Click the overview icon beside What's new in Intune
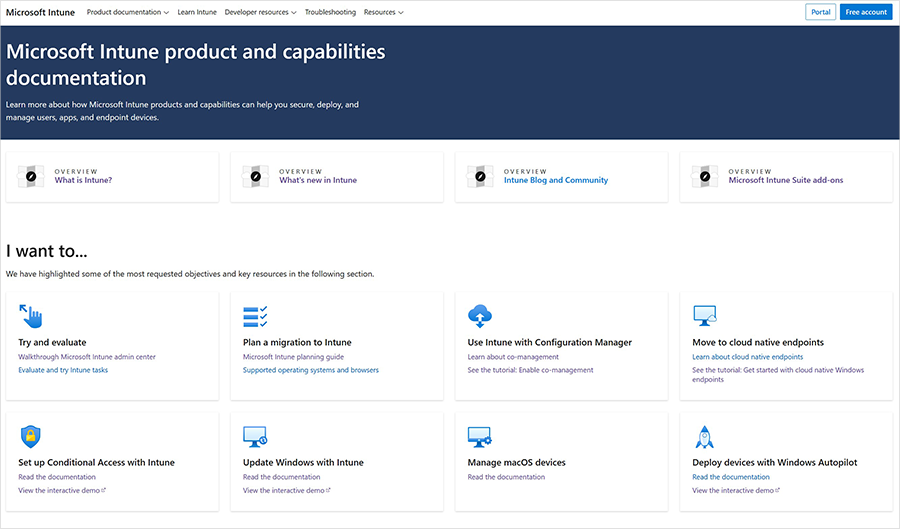The height and width of the screenshot is (529, 900). (255, 176)
